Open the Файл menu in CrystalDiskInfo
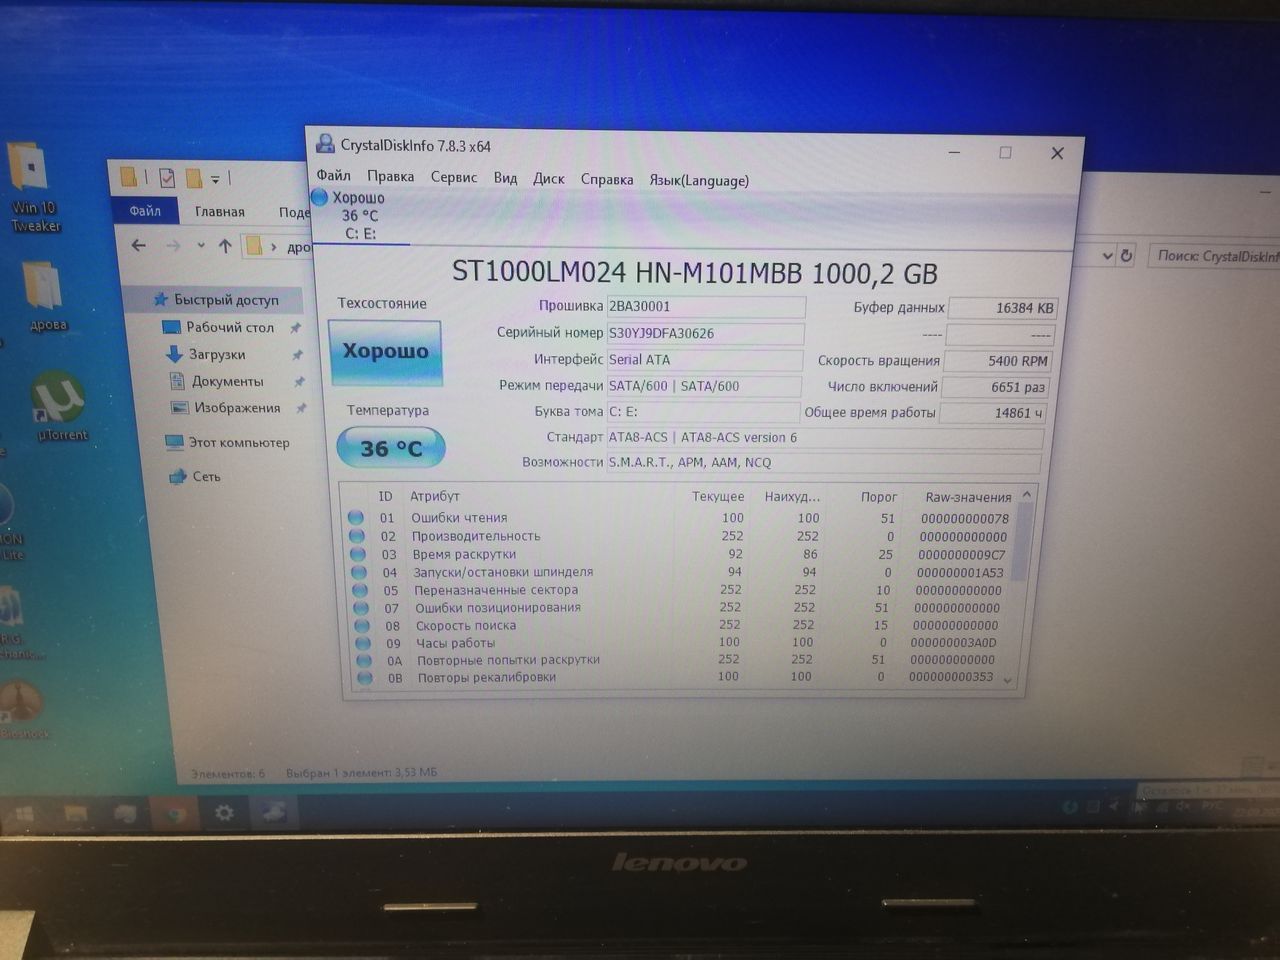The width and height of the screenshot is (1280, 960). (x=333, y=175)
